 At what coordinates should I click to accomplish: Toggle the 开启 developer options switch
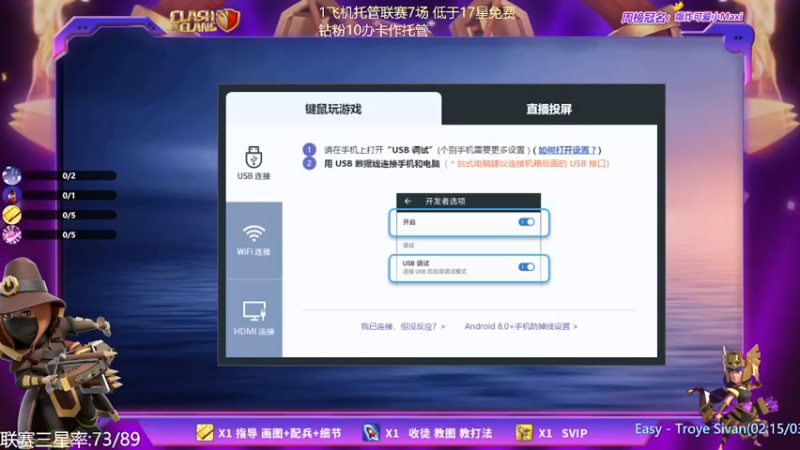click(526, 222)
